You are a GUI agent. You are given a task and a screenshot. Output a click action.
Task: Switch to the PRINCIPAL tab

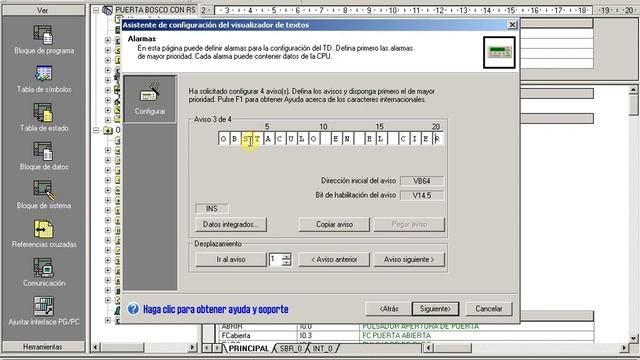click(x=248, y=349)
